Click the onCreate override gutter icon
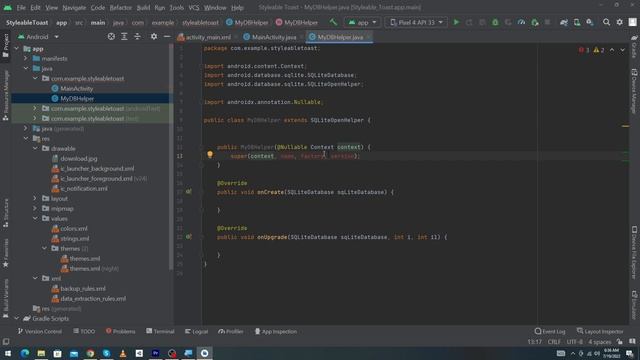 click(189, 191)
